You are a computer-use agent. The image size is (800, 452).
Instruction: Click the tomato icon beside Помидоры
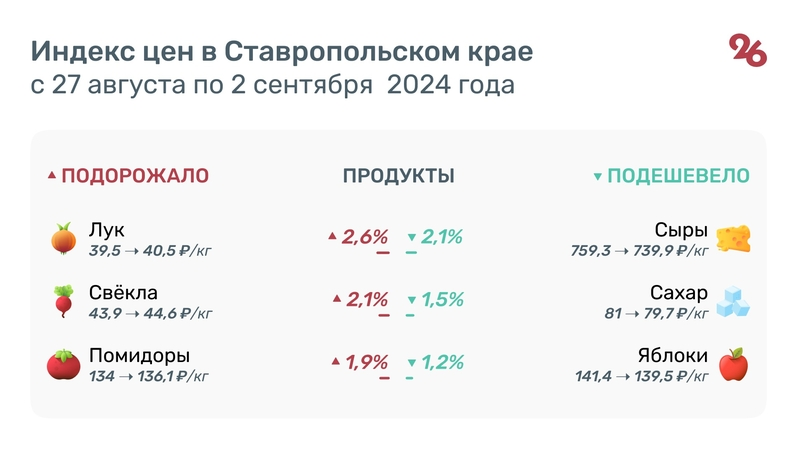point(64,364)
